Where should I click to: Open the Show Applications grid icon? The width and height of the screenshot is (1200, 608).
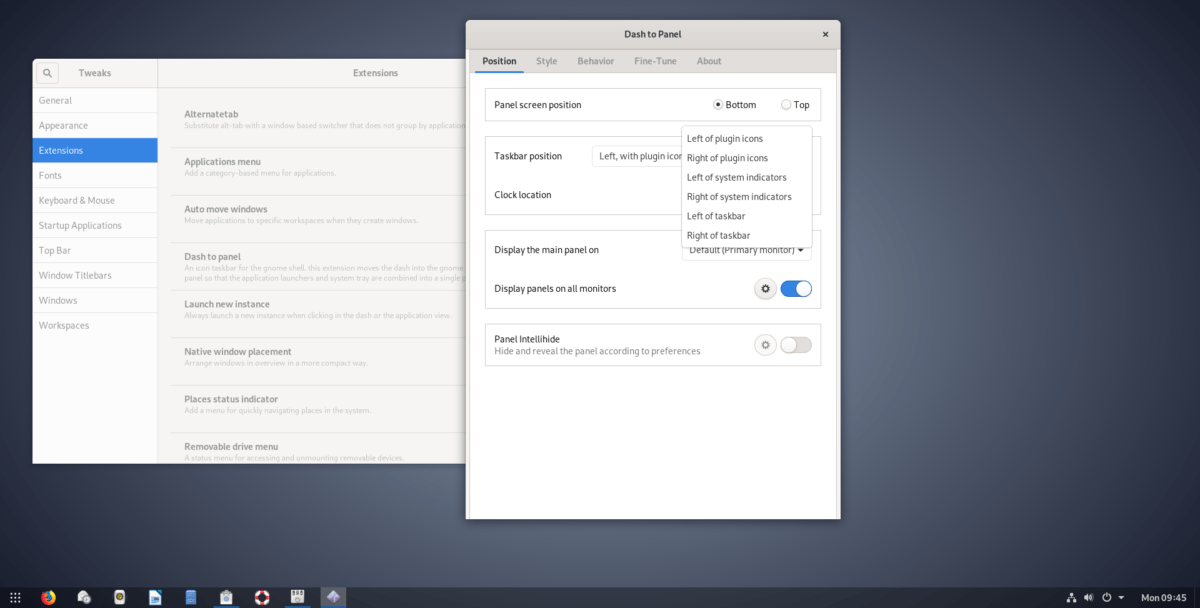coord(14,596)
